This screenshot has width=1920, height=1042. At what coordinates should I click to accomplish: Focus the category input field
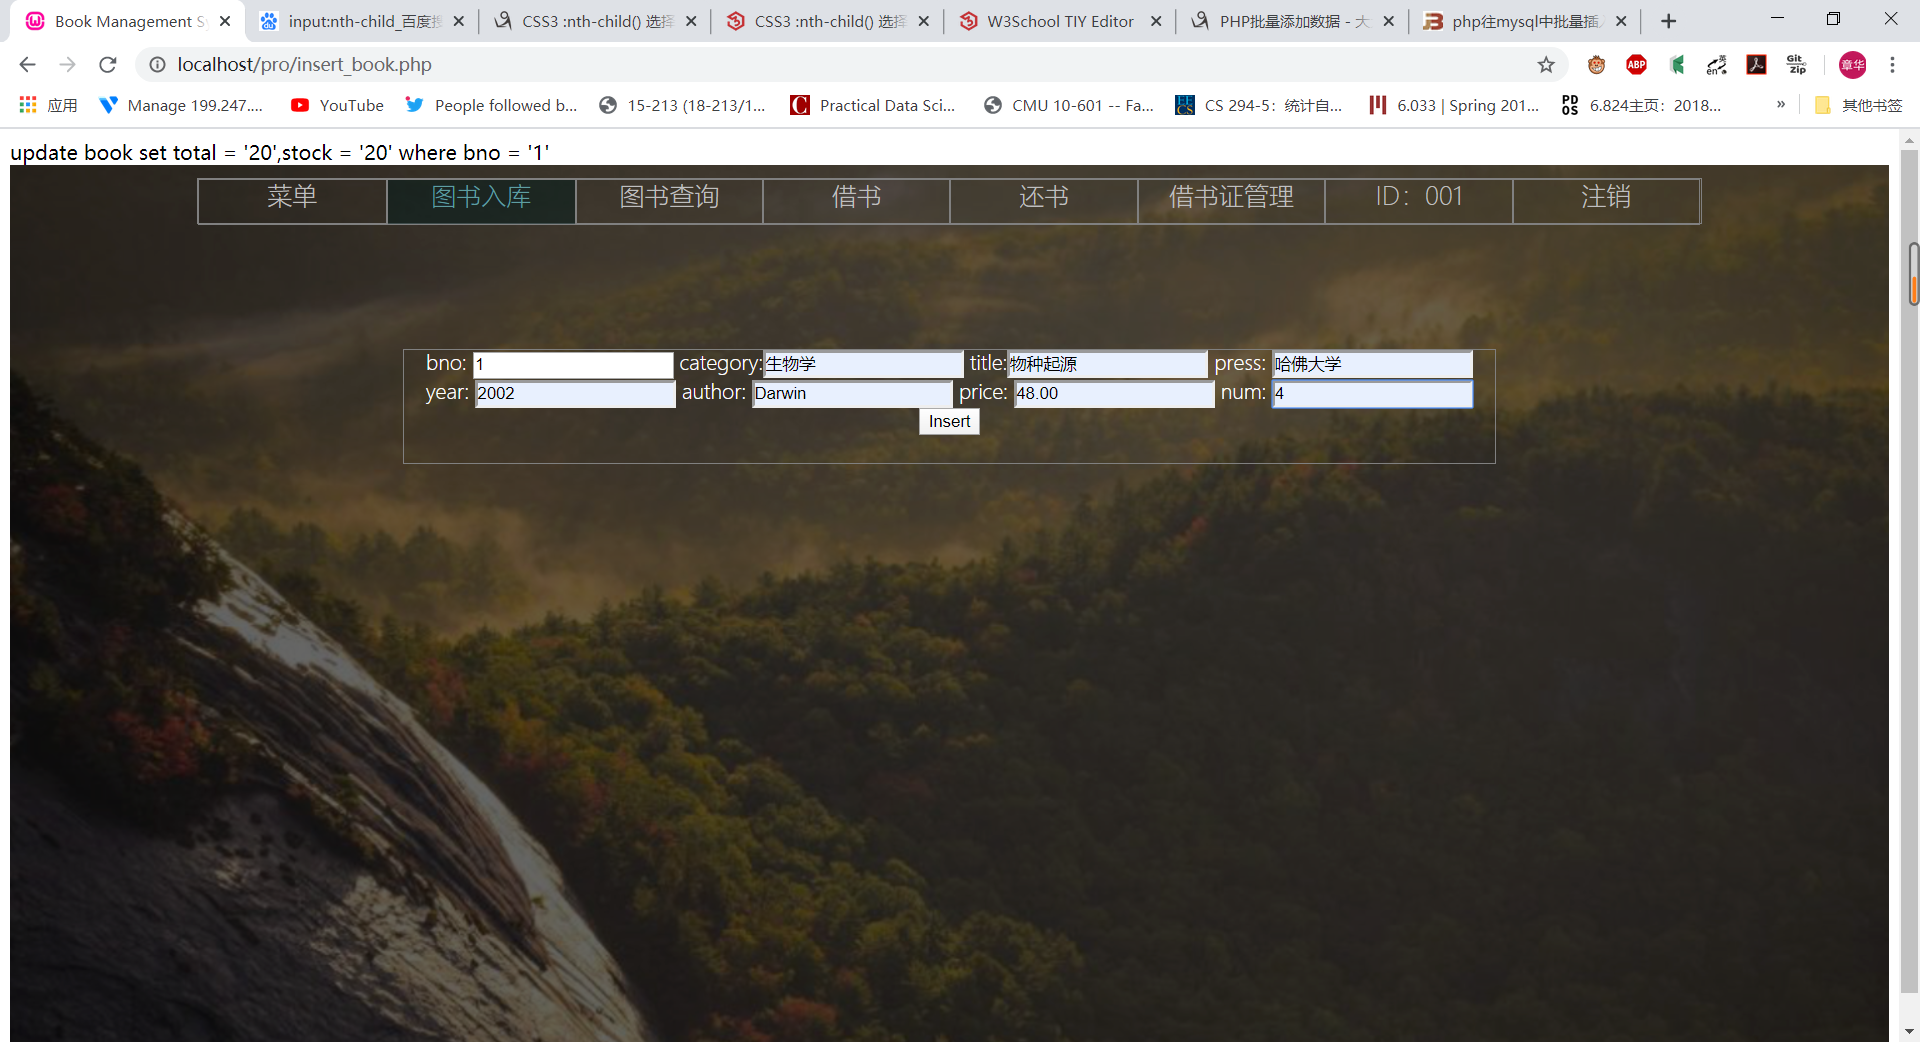pos(863,365)
